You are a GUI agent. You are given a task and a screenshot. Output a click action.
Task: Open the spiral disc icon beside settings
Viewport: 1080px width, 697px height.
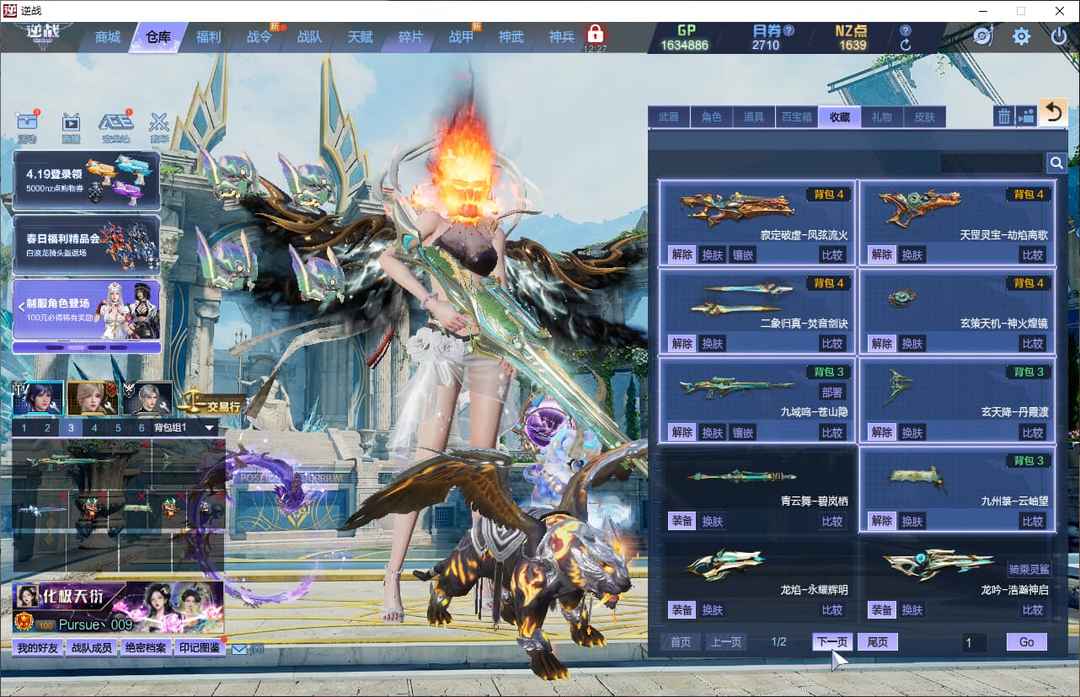click(x=983, y=36)
